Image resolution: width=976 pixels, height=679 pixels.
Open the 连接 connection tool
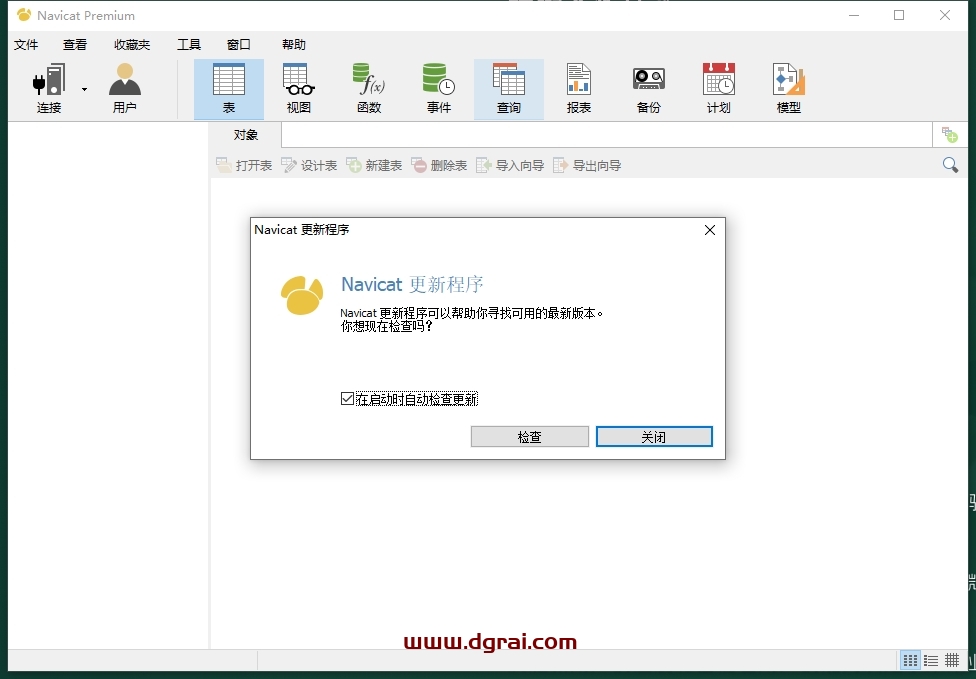49,88
